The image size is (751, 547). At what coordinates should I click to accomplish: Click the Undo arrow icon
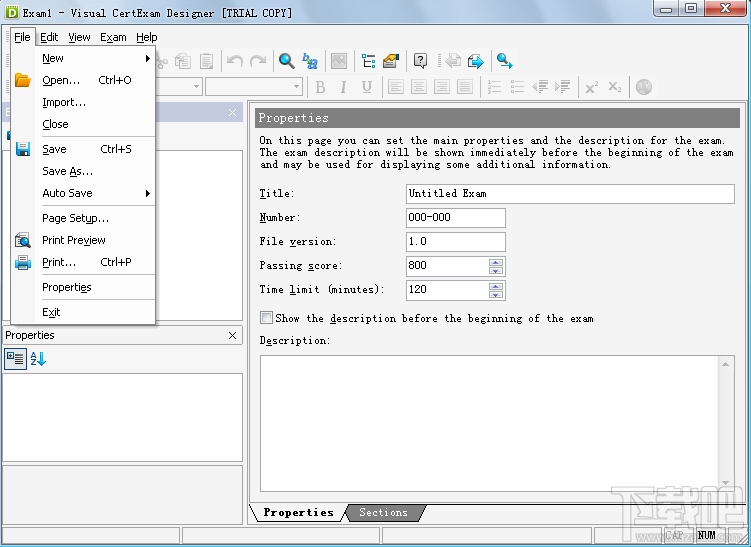pyautogui.click(x=235, y=61)
